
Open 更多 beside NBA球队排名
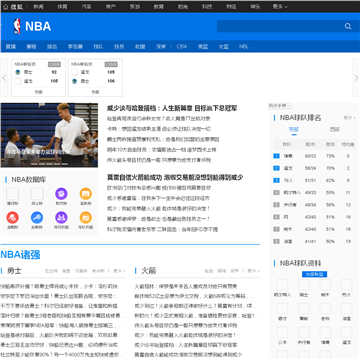(x=350, y=118)
